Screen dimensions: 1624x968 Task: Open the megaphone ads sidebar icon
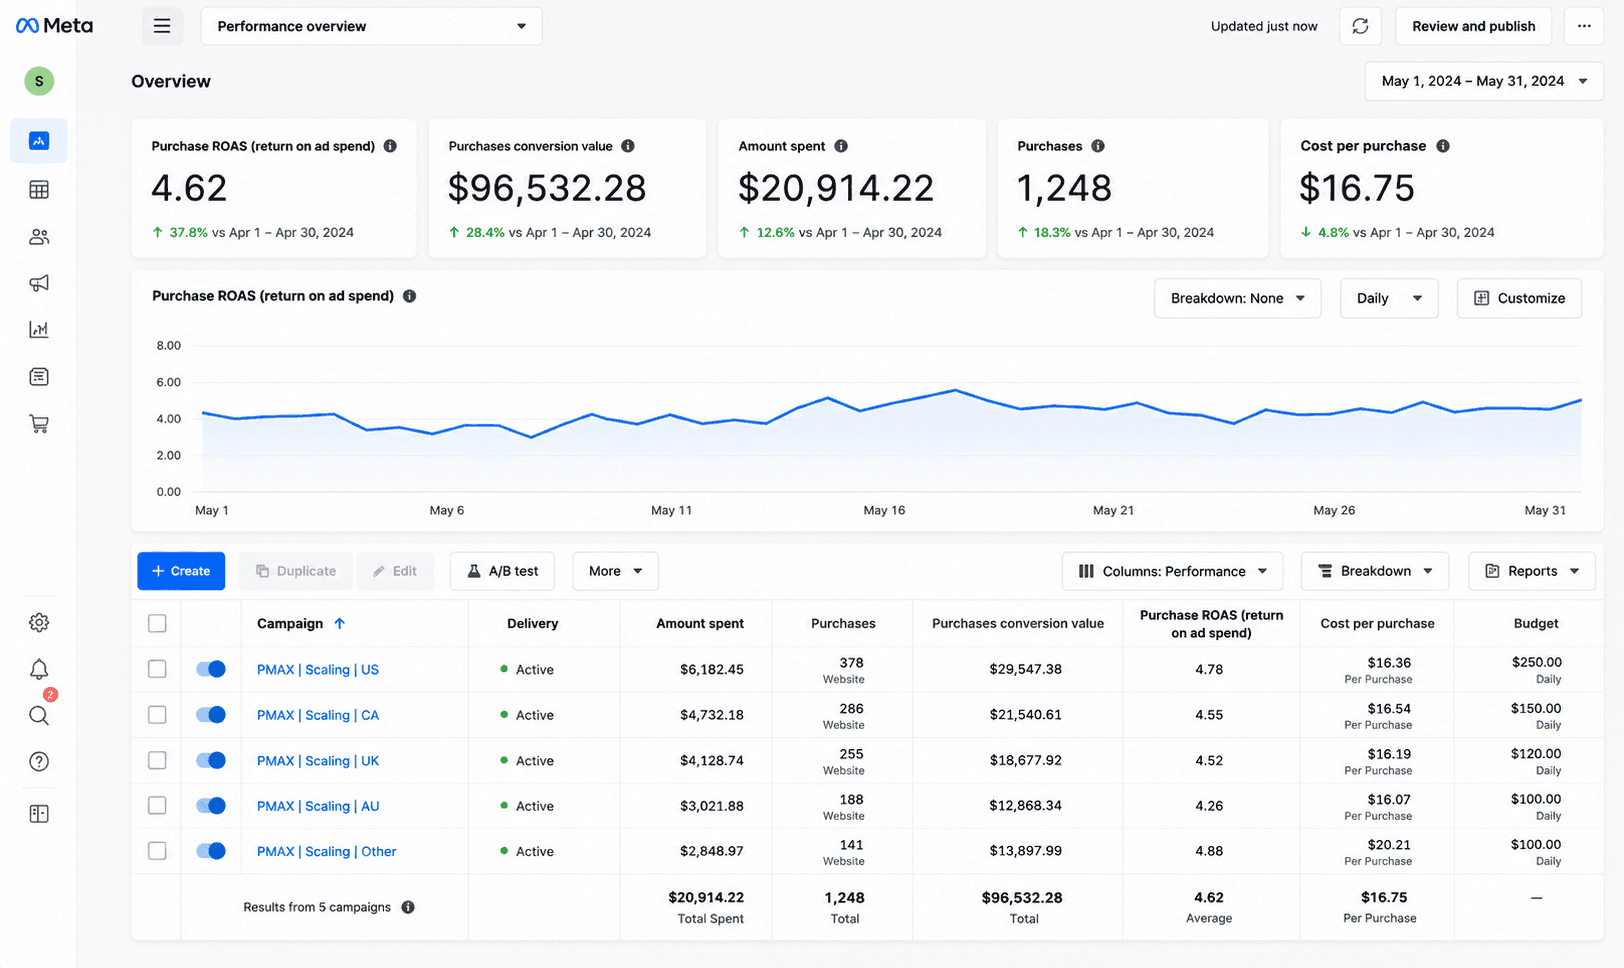click(39, 283)
